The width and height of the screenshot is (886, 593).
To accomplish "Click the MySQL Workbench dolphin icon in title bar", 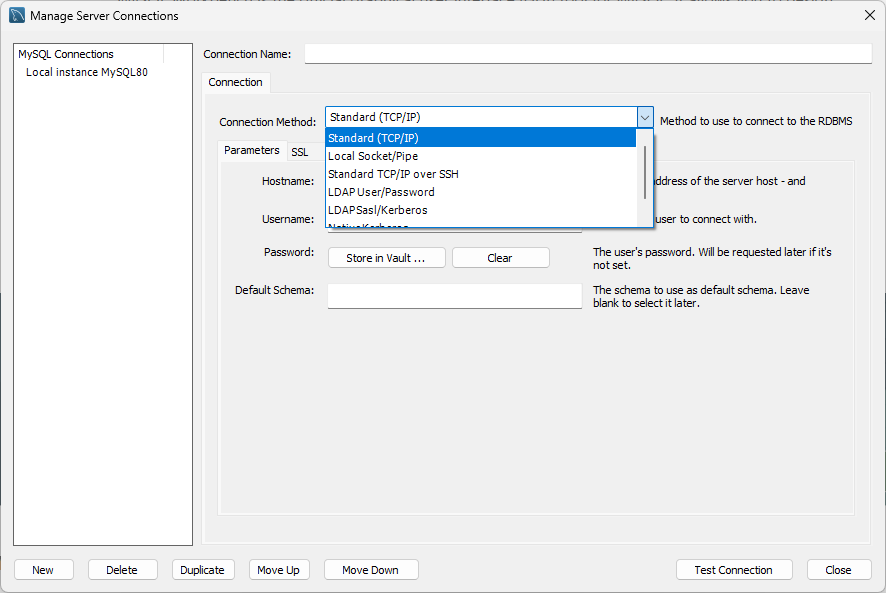I will [17, 15].
